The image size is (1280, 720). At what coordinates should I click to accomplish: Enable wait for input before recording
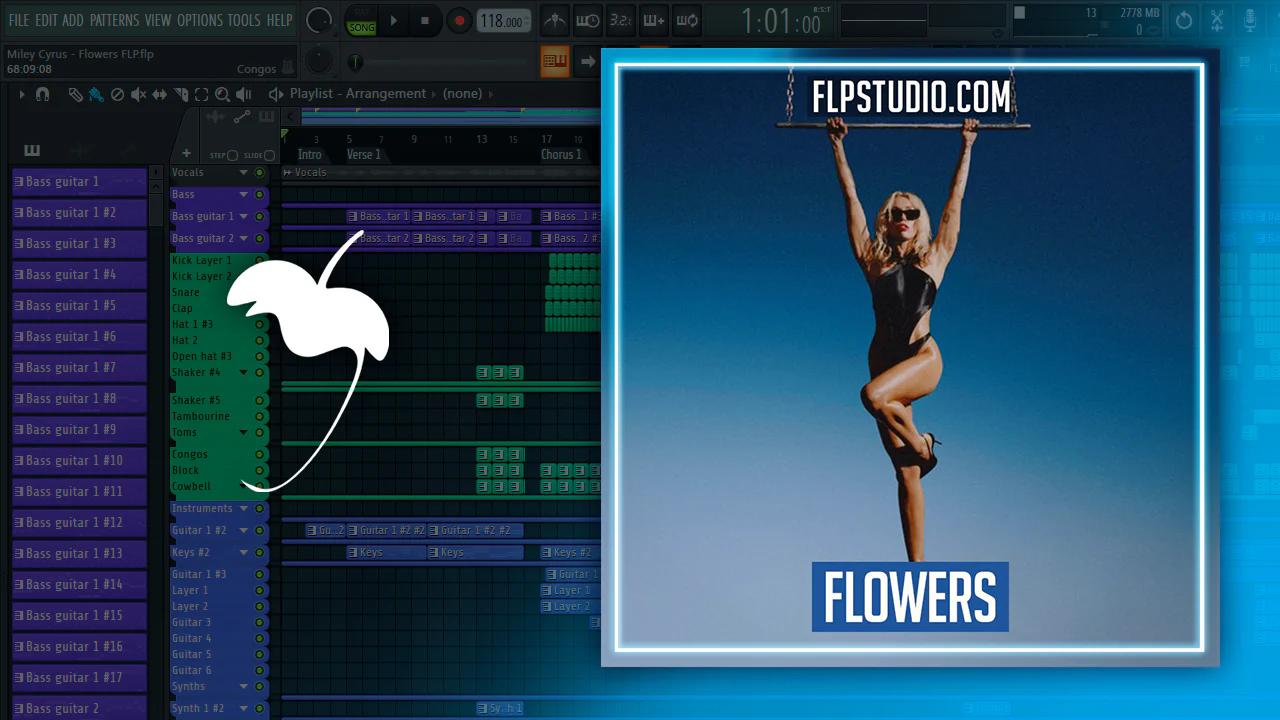click(x=588, y=20)
